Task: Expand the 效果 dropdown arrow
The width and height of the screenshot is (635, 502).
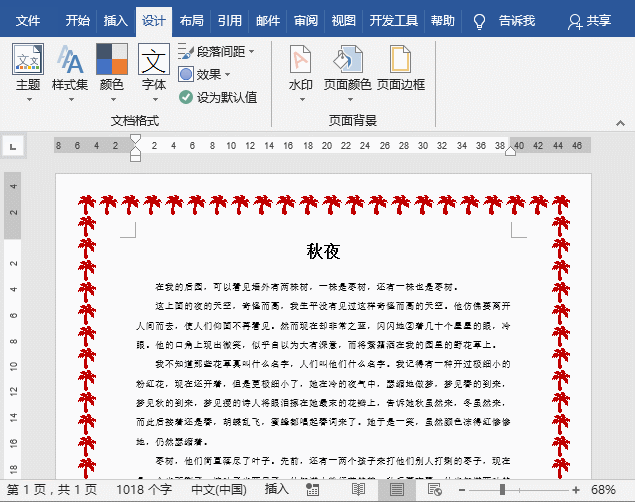Action: point(227,74)
